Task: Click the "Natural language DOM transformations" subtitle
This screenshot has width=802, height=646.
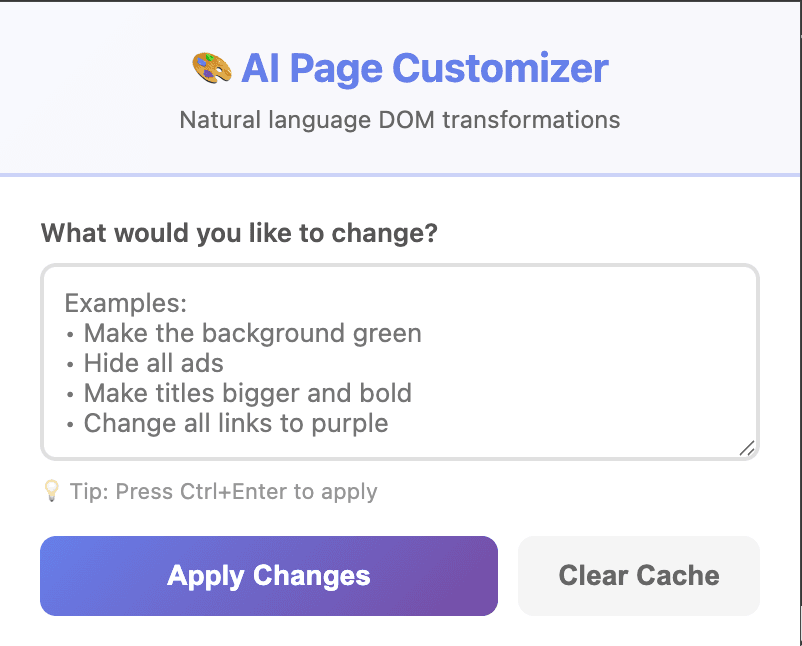Action: (400, 120)
